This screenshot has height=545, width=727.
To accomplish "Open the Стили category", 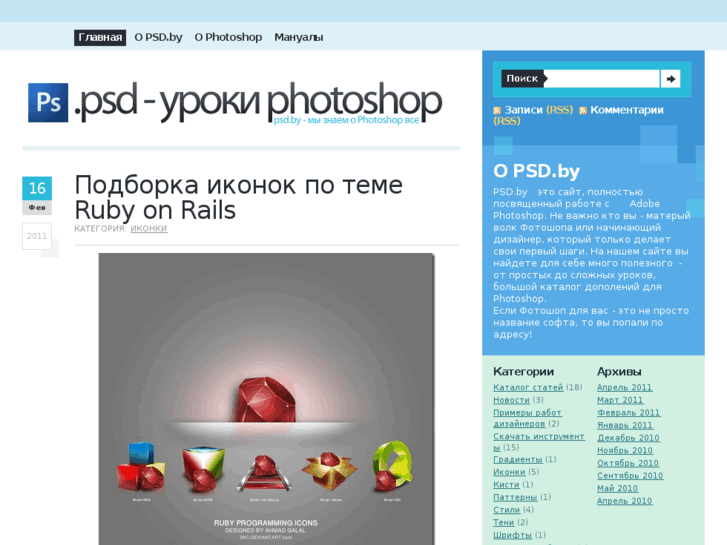I will coord(506,510).
